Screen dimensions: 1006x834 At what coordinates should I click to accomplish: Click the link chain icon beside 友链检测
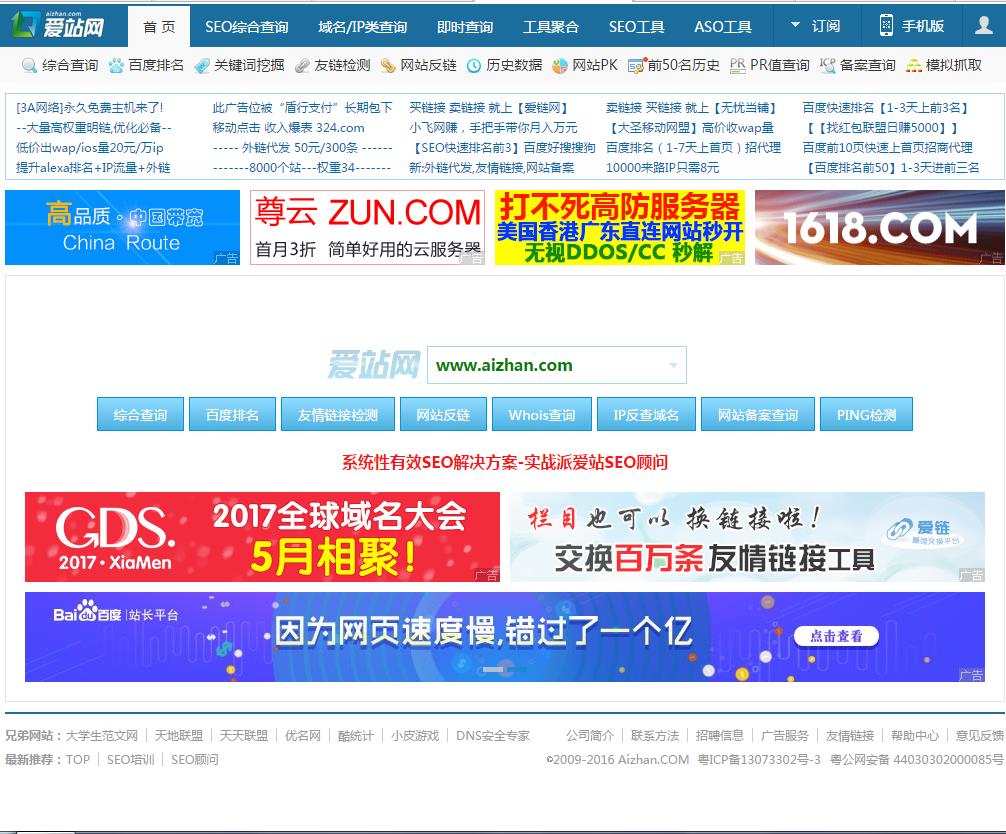[302, 65]
